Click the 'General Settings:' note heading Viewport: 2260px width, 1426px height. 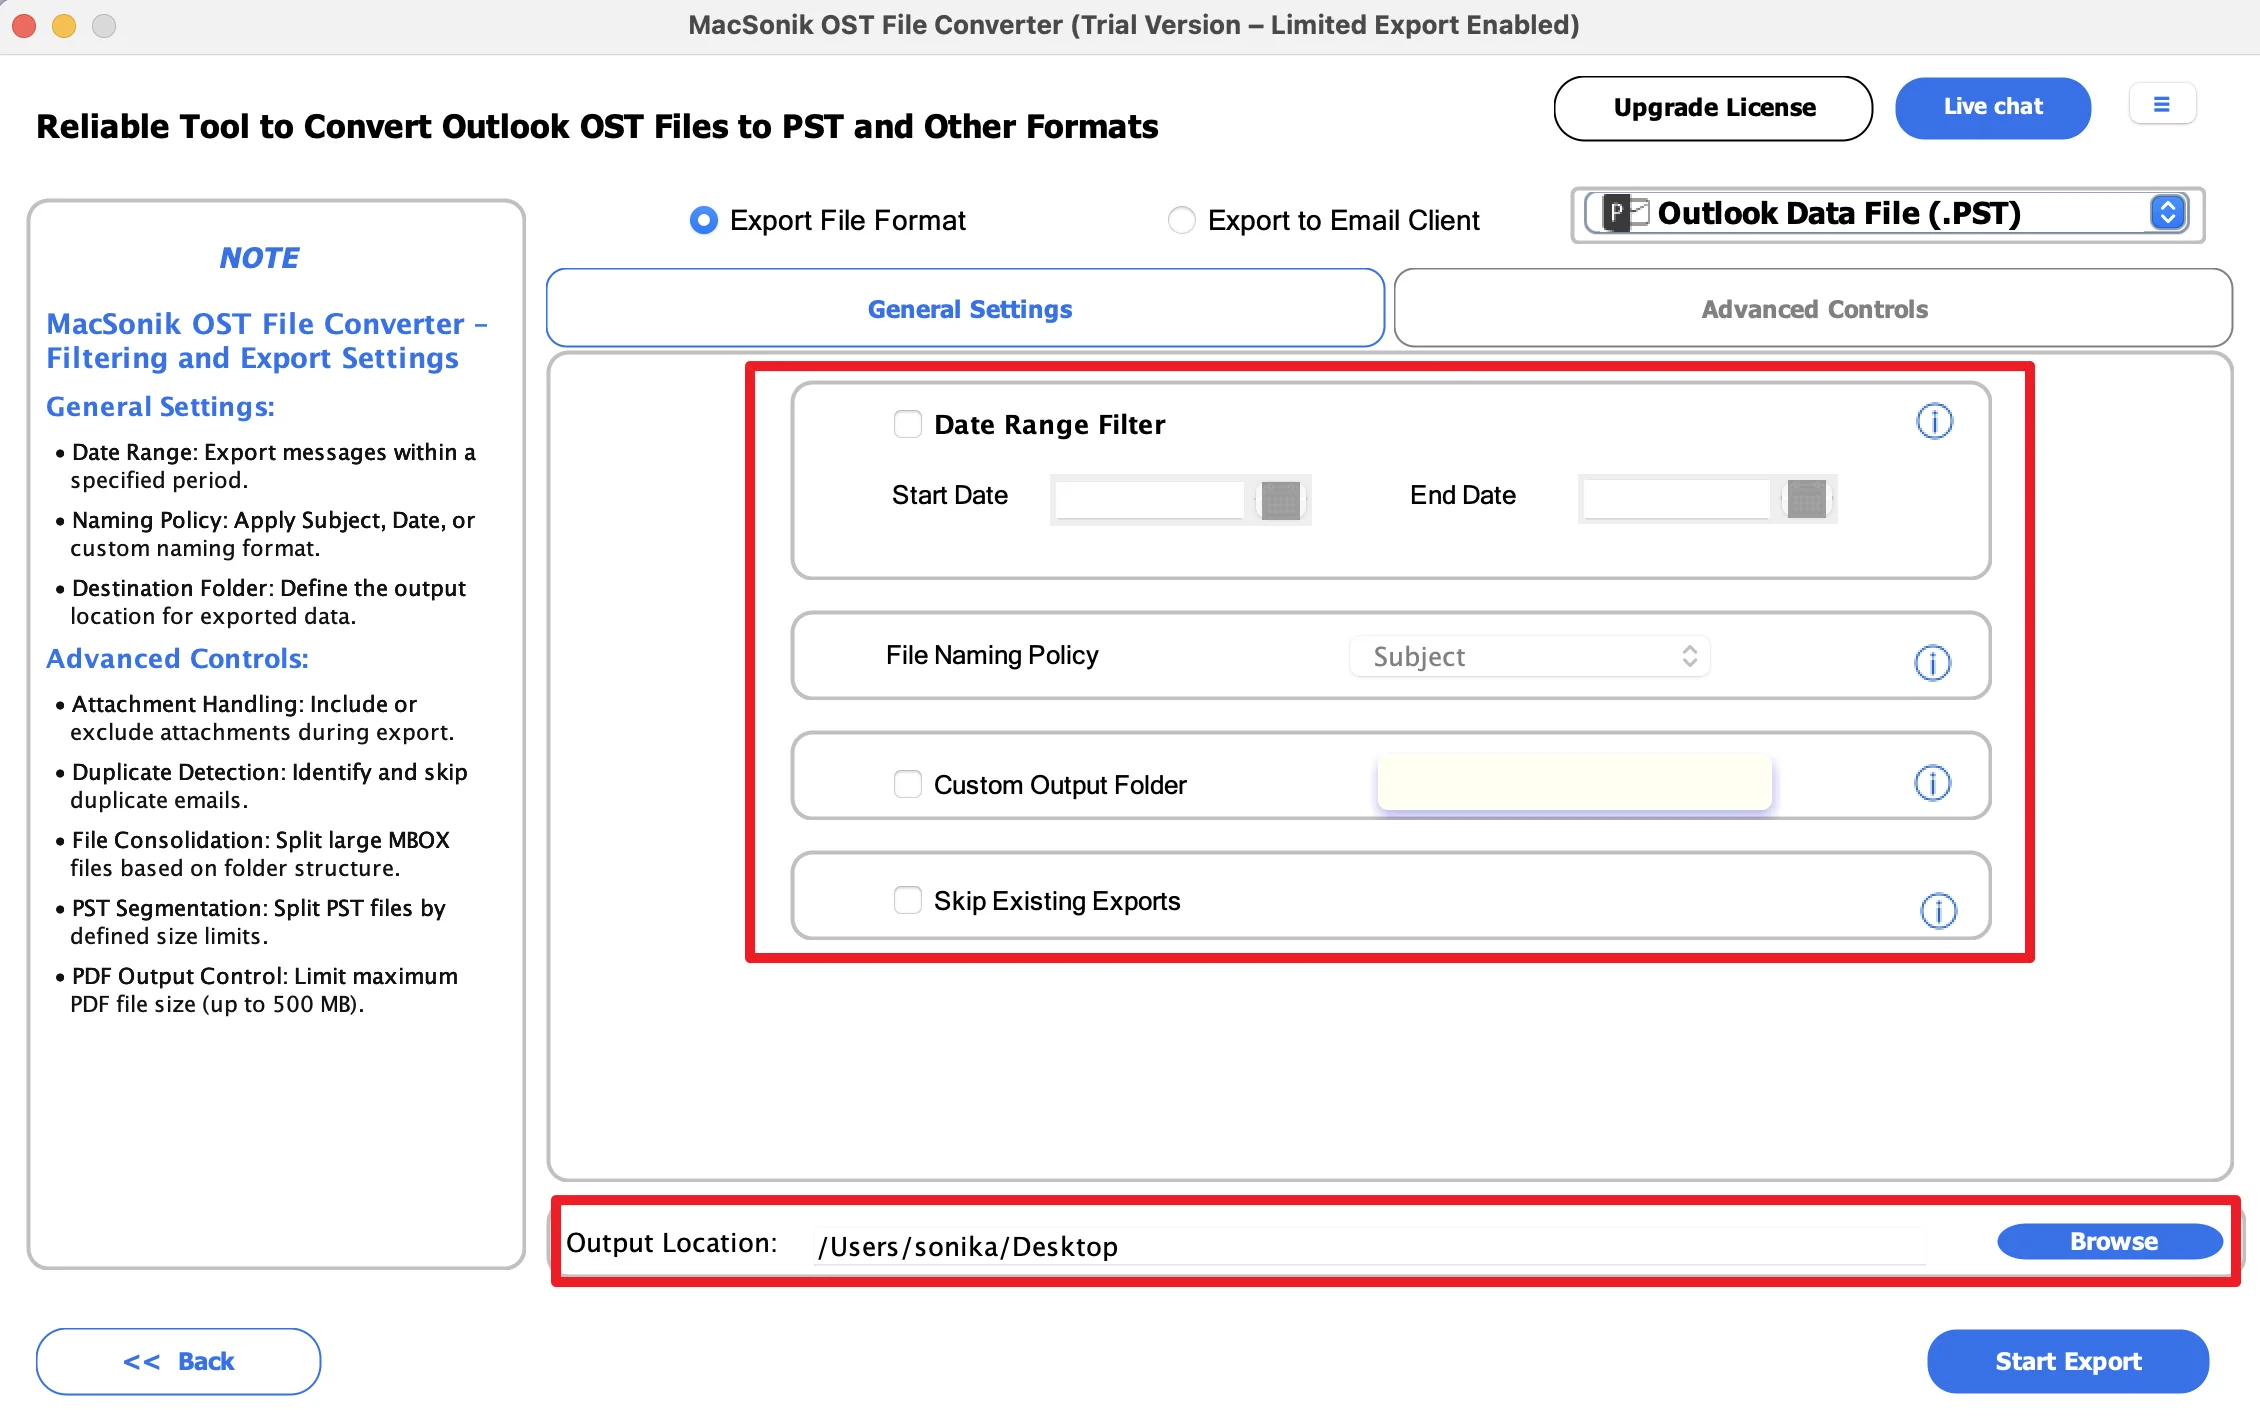pos(160,407)
